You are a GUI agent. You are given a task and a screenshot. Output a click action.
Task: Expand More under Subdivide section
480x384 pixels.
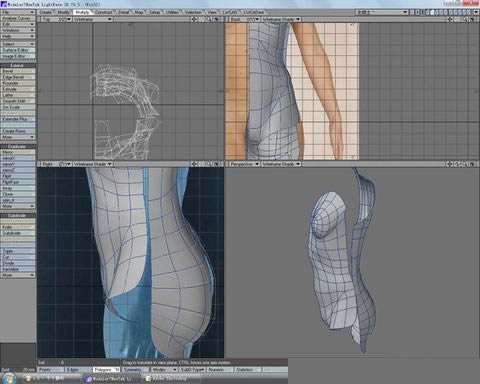(18, 275)
